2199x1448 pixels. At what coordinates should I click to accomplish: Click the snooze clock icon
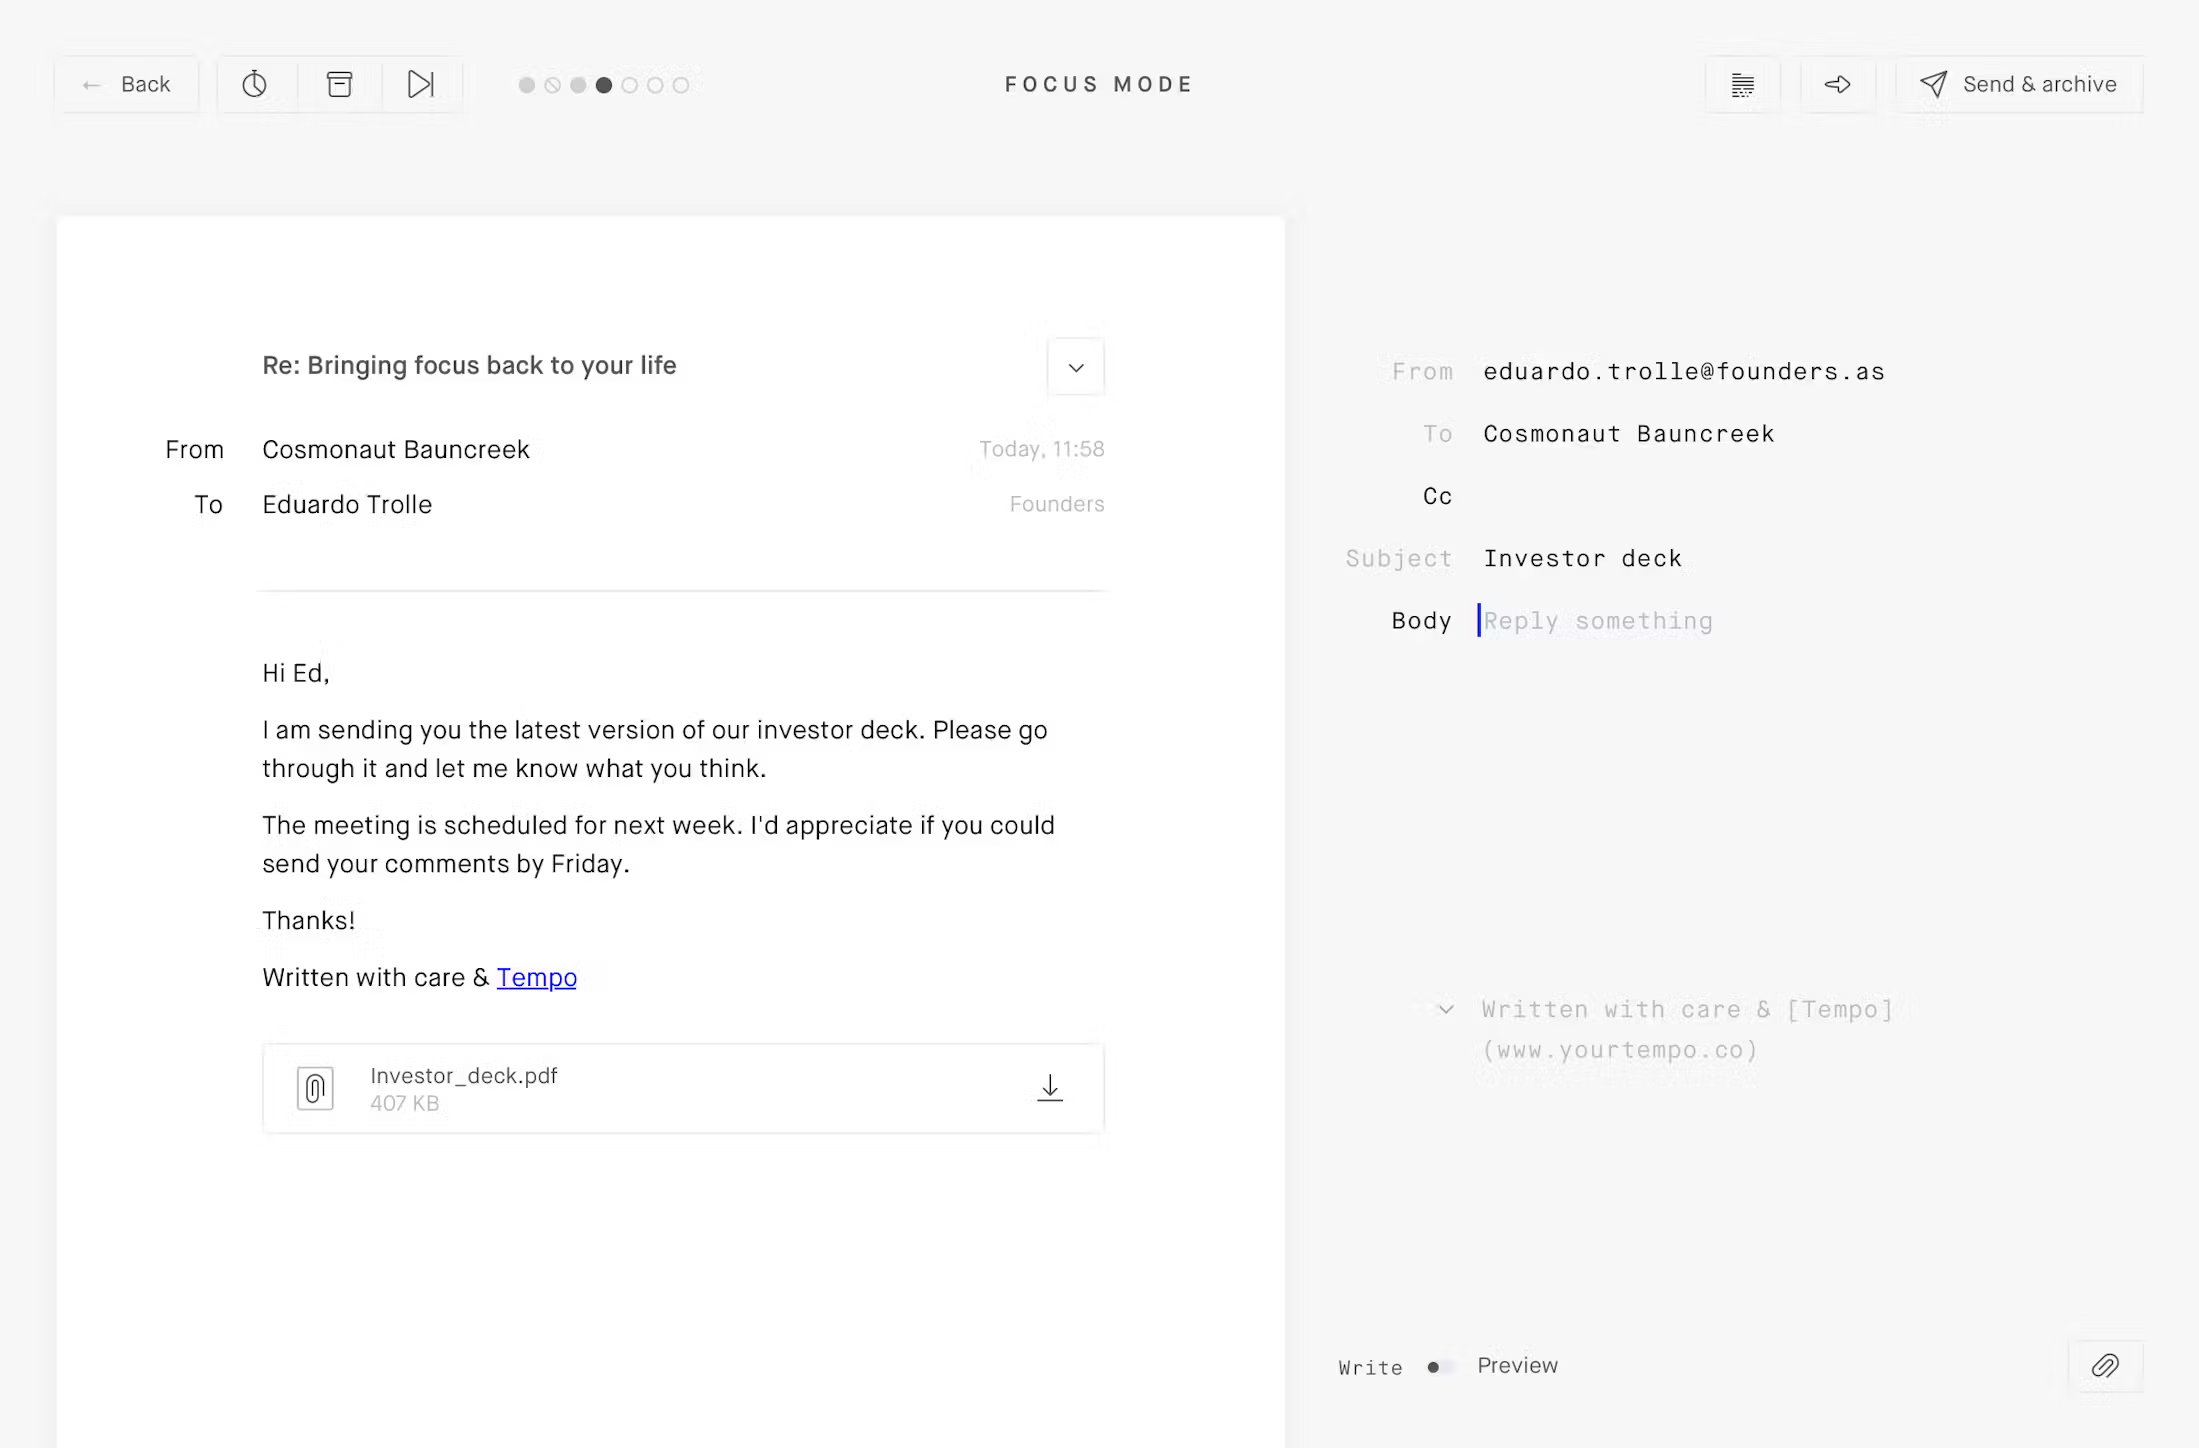pyautogui.click(x=255, y=84)
